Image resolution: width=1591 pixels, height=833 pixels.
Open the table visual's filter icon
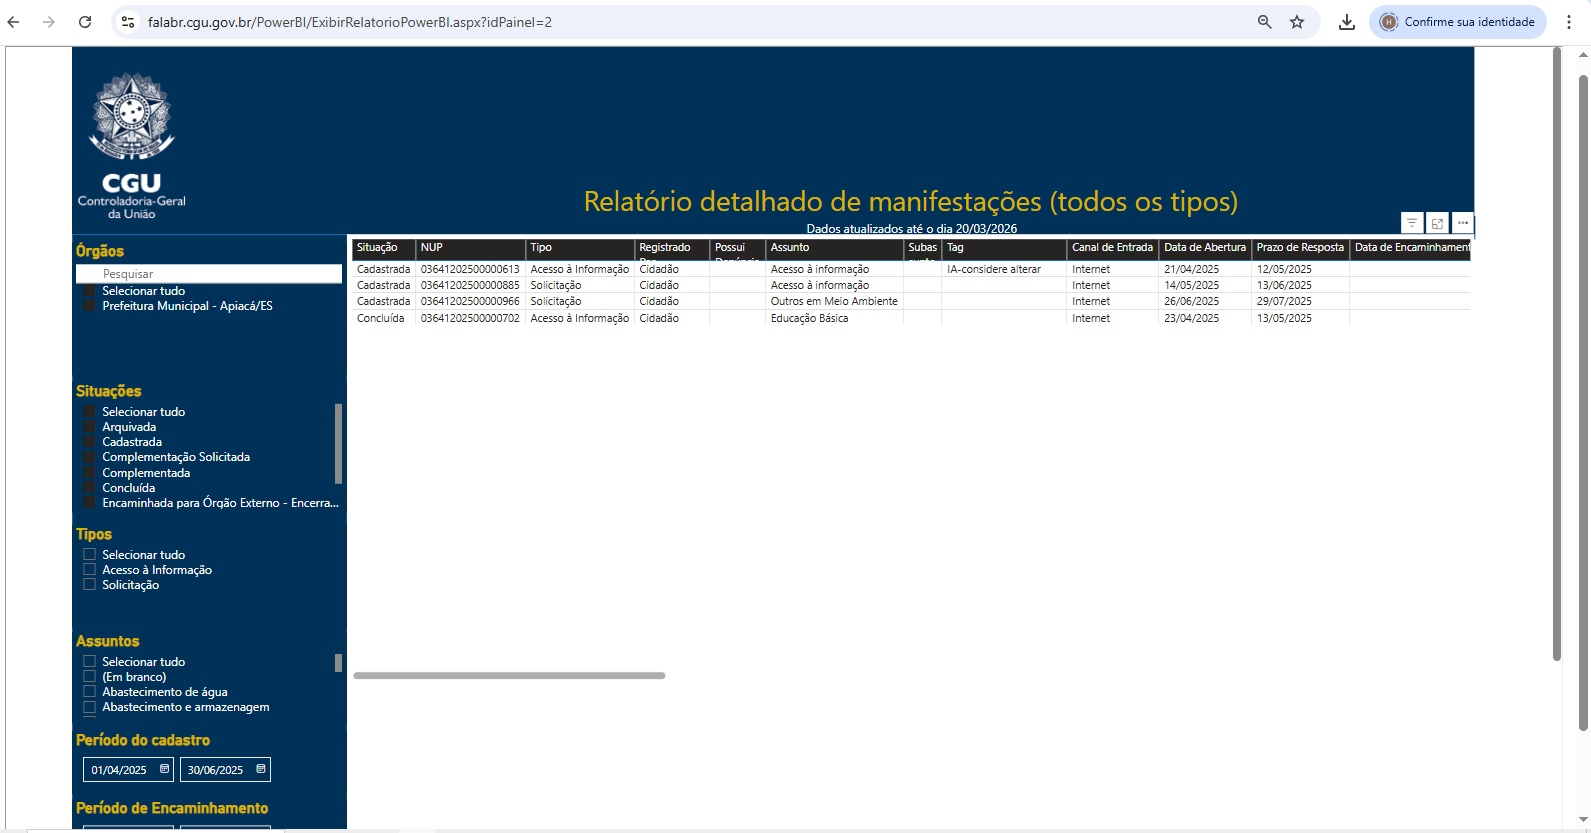click(1412, 223)
